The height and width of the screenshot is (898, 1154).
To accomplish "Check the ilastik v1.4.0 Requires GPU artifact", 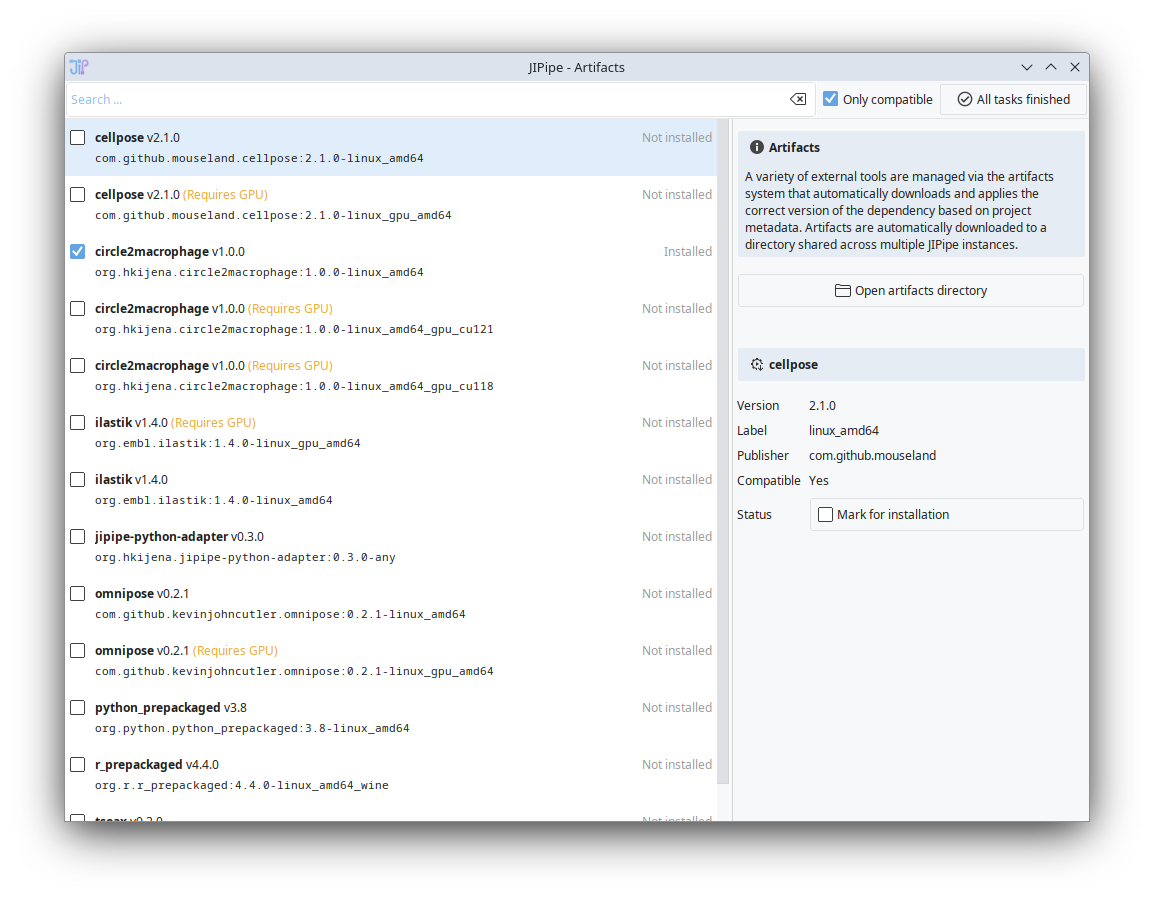I will pyautogui.click(x=77, y=422).
